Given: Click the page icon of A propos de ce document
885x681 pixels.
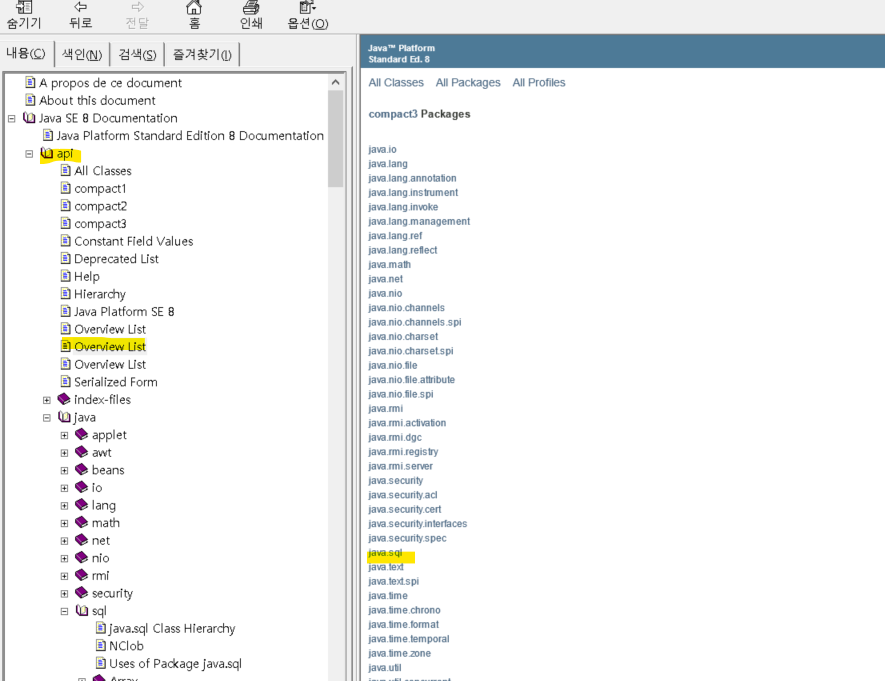Looking at the screenshot, I should click(30, 82).
